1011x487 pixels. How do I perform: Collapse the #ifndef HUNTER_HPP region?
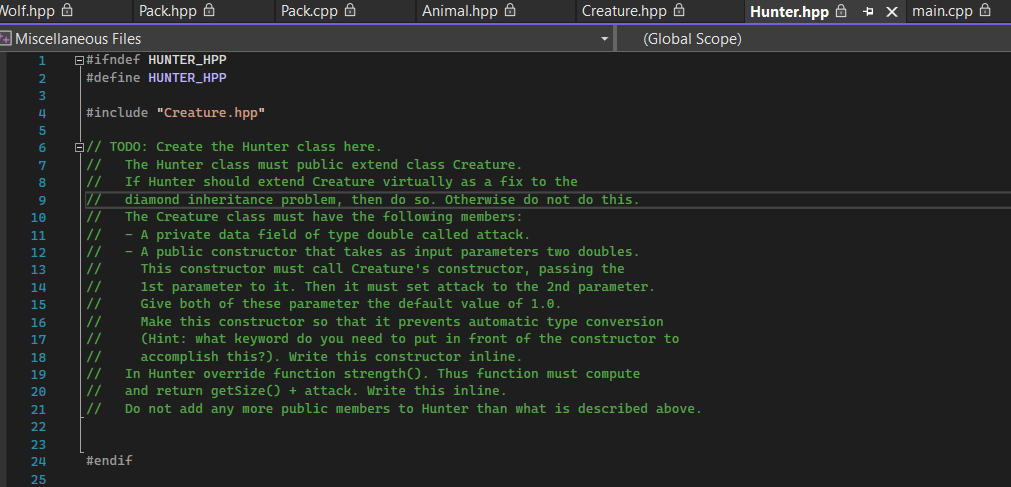(x=79, y=60)
